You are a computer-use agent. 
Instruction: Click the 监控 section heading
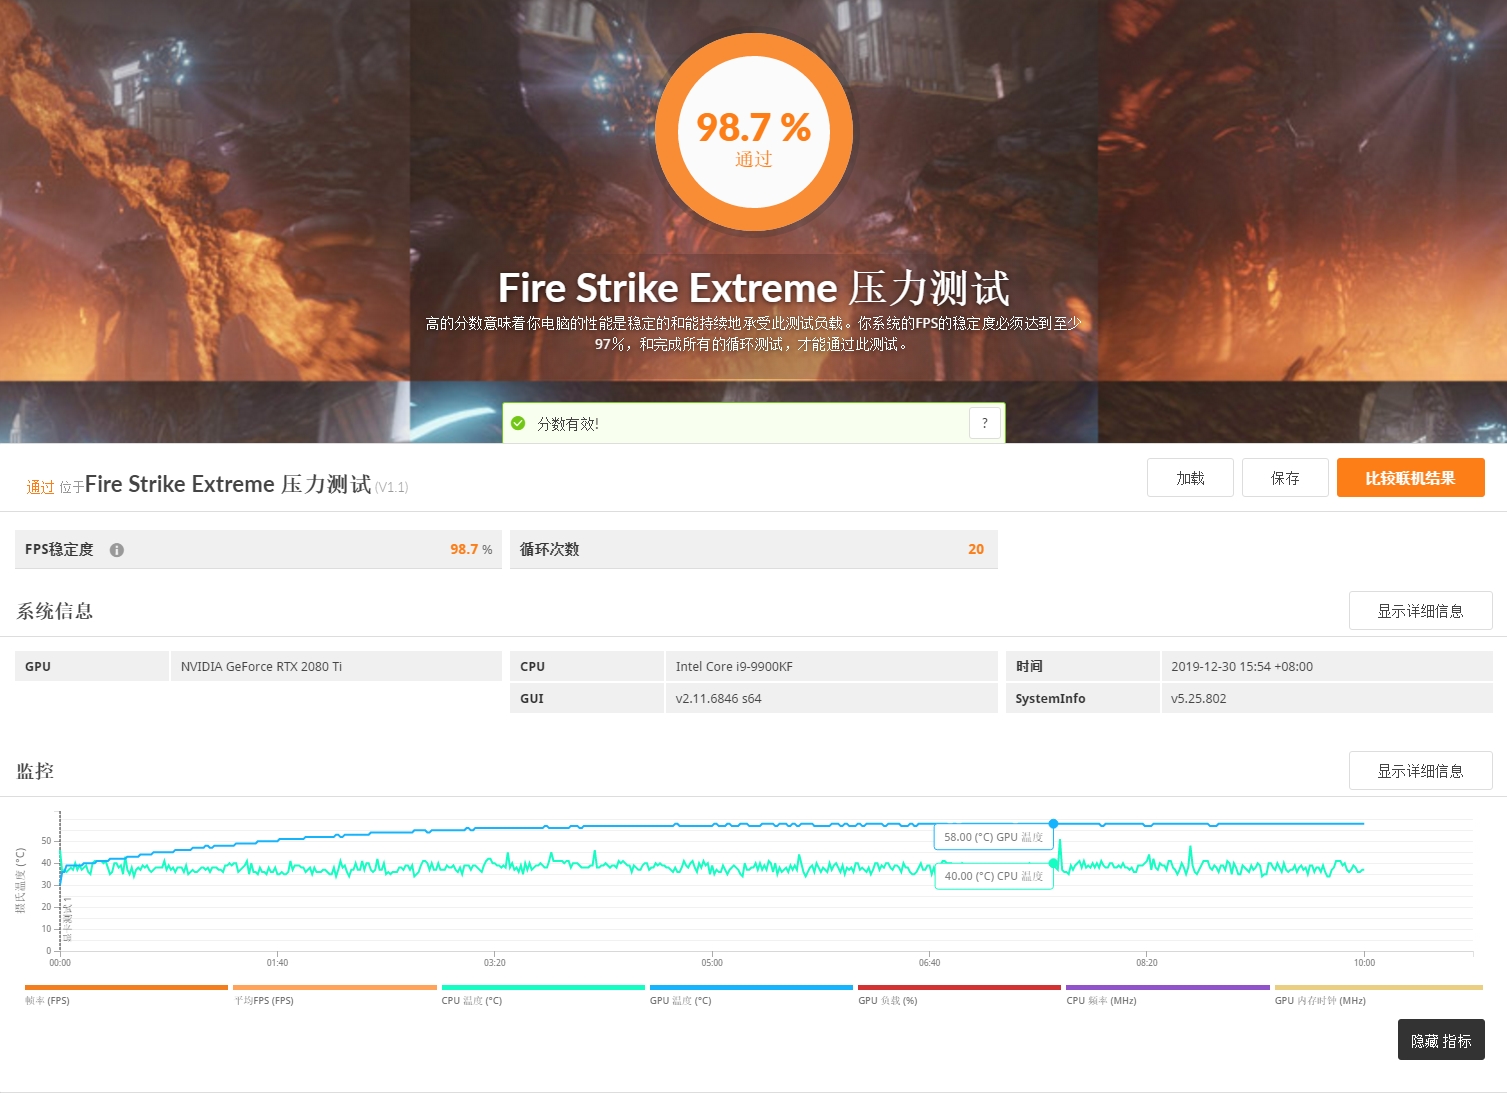click(35, 771)
